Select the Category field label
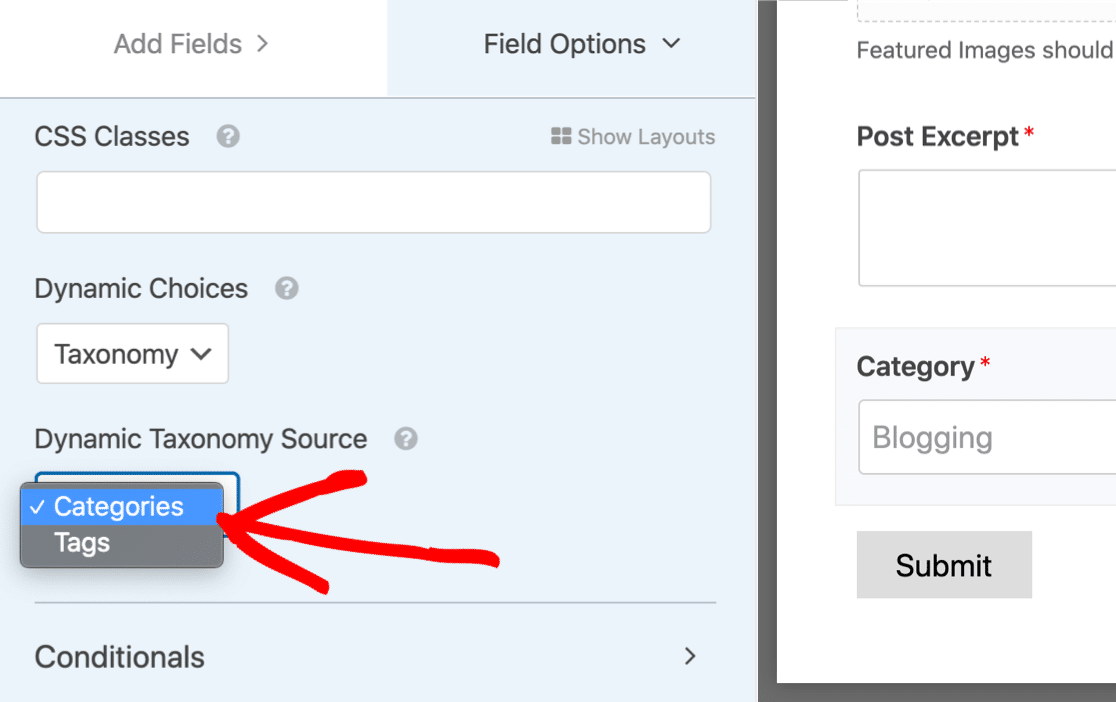This screenshot has height=702, width=1116. 915,367
